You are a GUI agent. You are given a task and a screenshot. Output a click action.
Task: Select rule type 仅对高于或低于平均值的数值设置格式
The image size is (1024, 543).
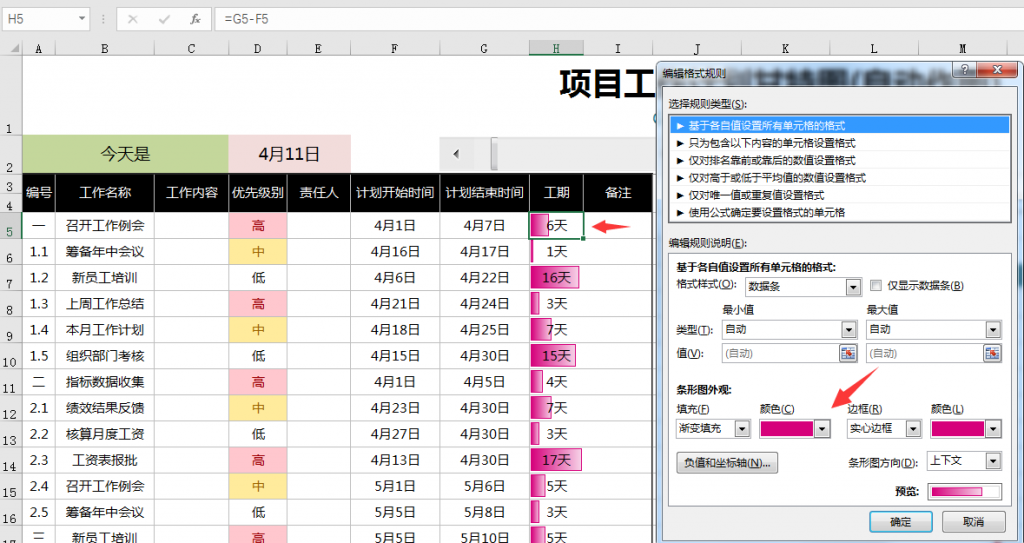click(x=839, y=177)
